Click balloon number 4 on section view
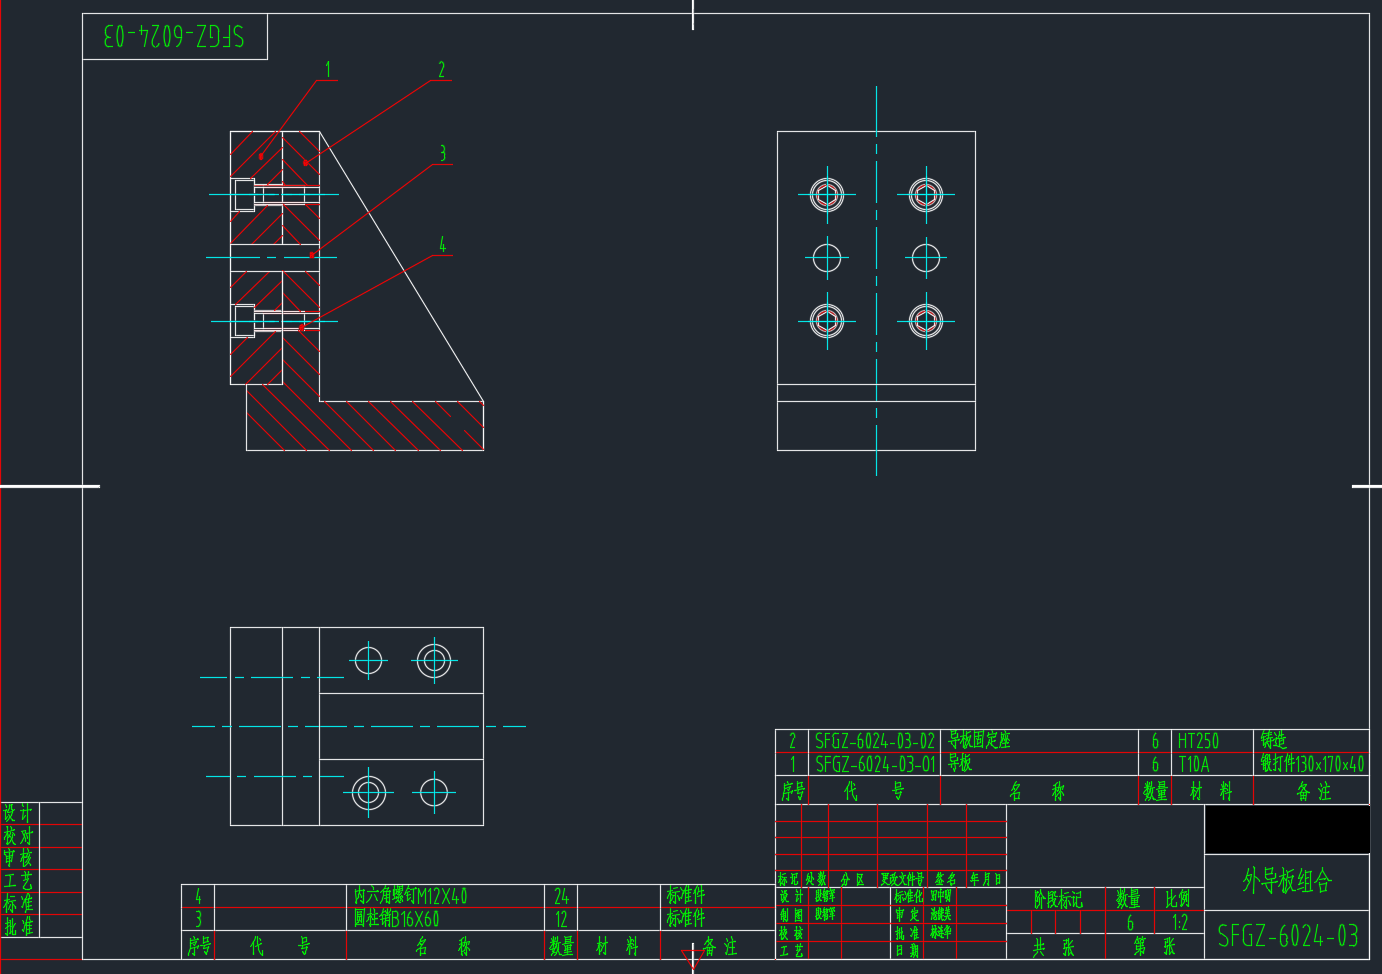The image size is (1382, 974). click(x=442, y=245)
